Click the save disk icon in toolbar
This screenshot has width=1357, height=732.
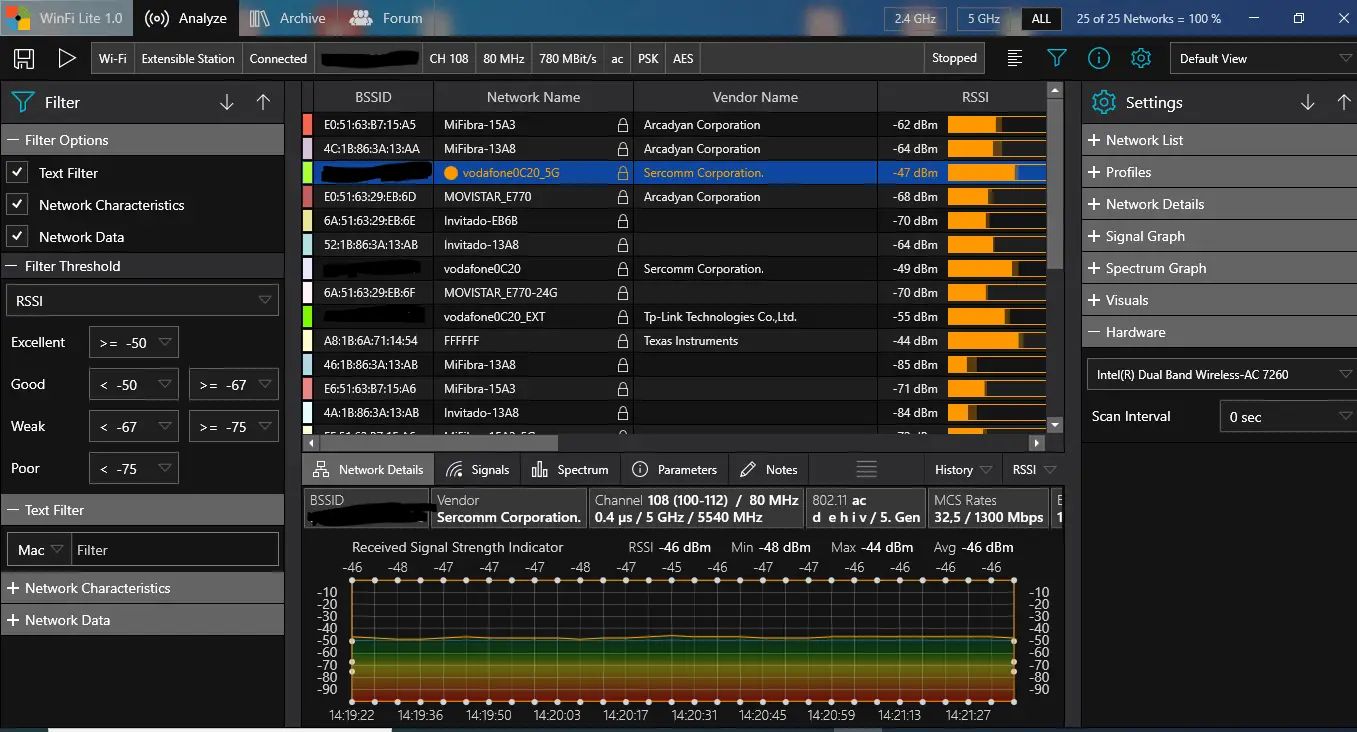pos(24,58)
